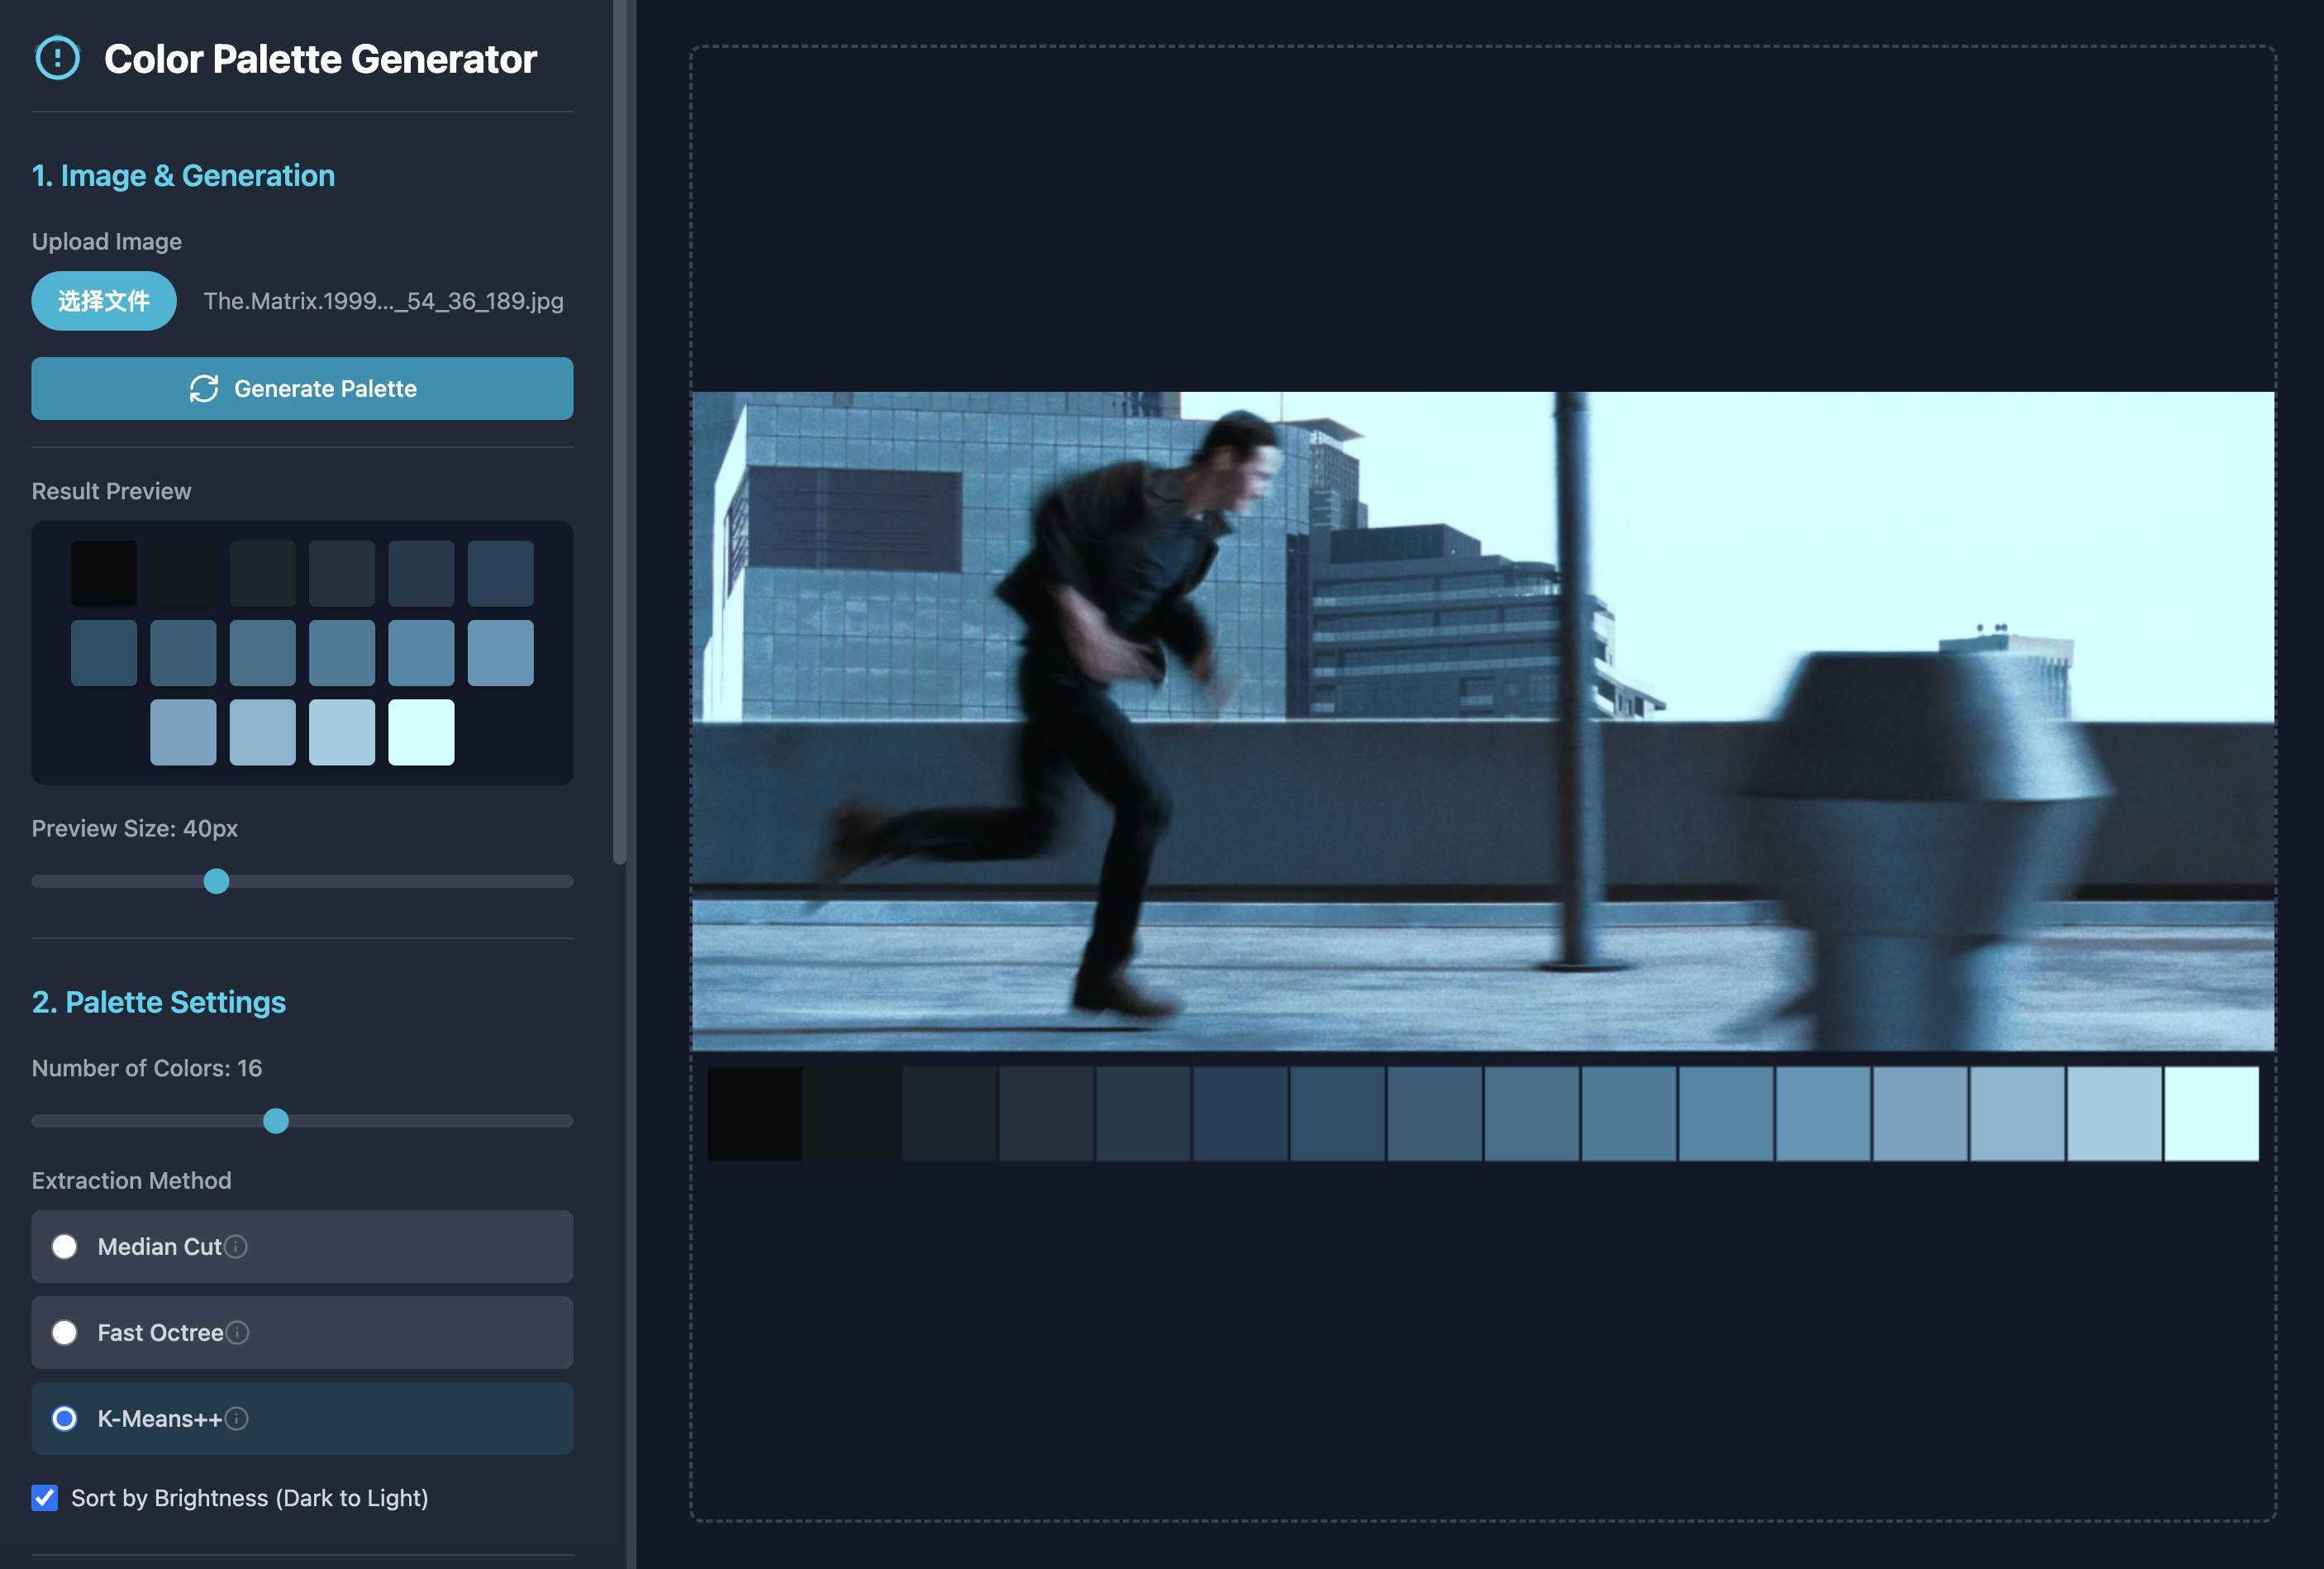Disable Sort by Brightness (Dark to Light)
Viewport: 2324px width, 1569px height.
pyautogui.click(x=44, y=1498)
